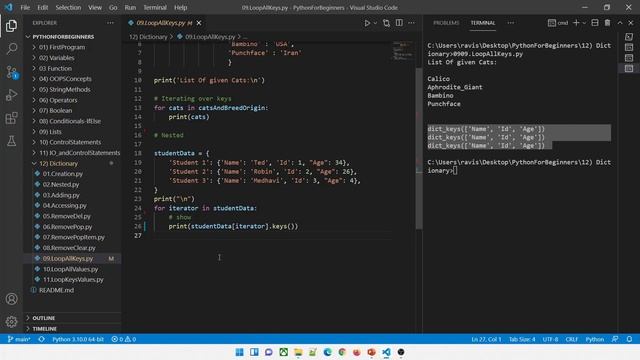Screen dimensions: 640x360
Task: Open the Explorer view in activity bar
Action: tap(11, 26)
